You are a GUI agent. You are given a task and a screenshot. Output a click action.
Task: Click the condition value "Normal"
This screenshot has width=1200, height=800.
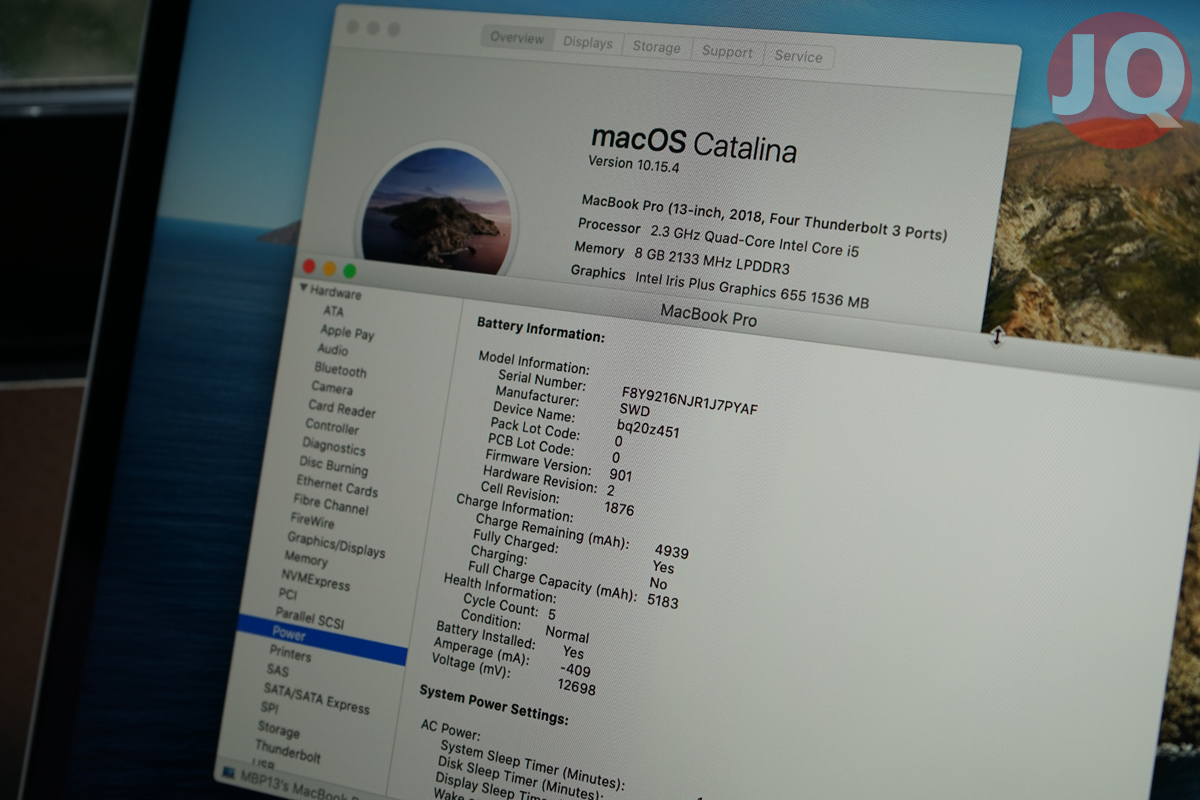[567, 634]
